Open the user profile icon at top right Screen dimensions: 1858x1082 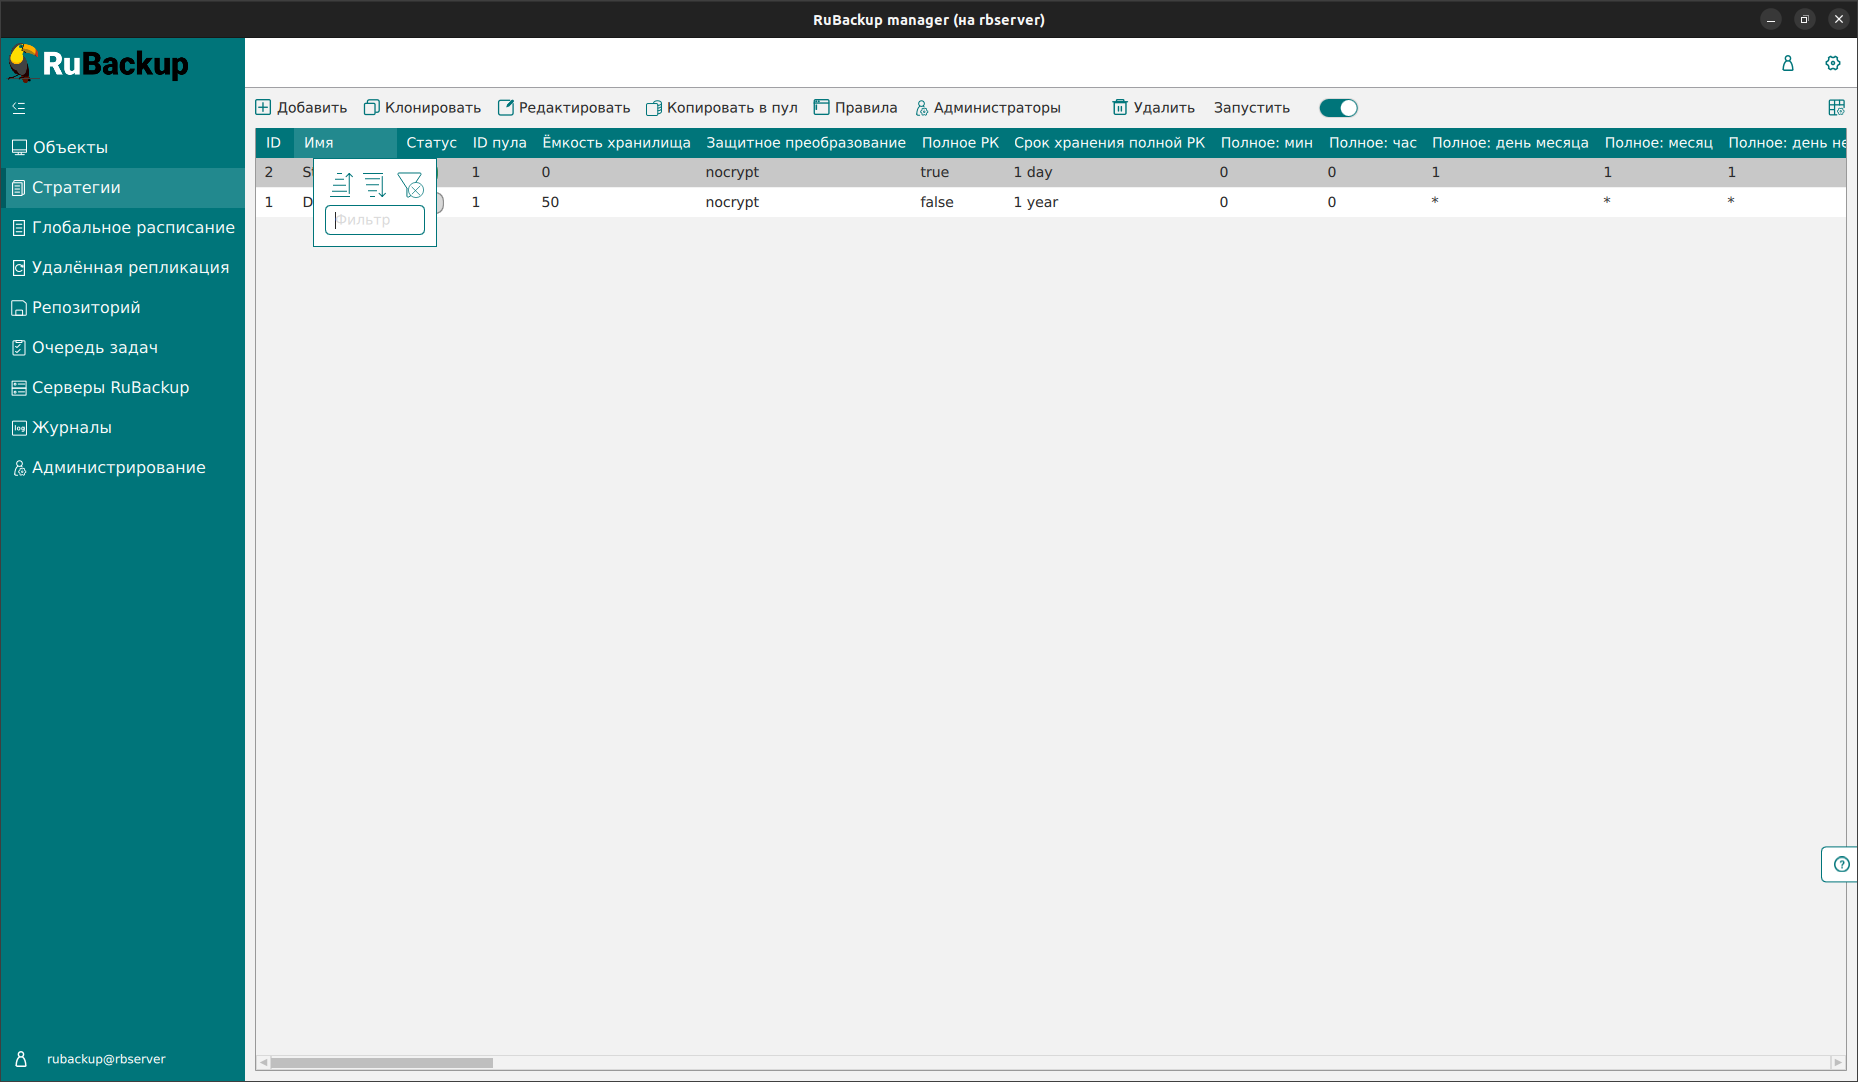coord(1788,63)
